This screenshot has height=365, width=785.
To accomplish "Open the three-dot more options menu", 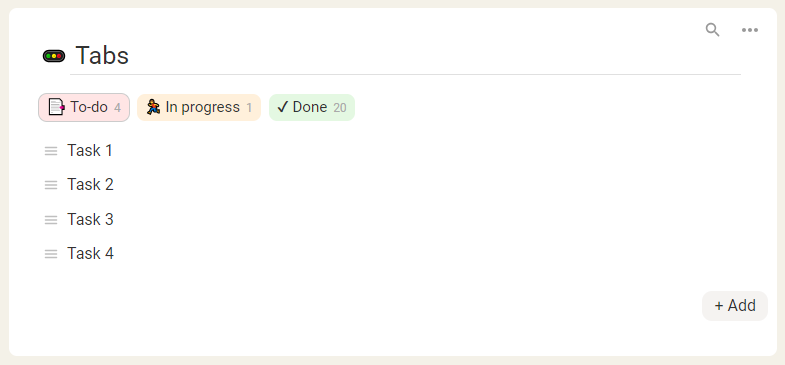I will 749,30.
